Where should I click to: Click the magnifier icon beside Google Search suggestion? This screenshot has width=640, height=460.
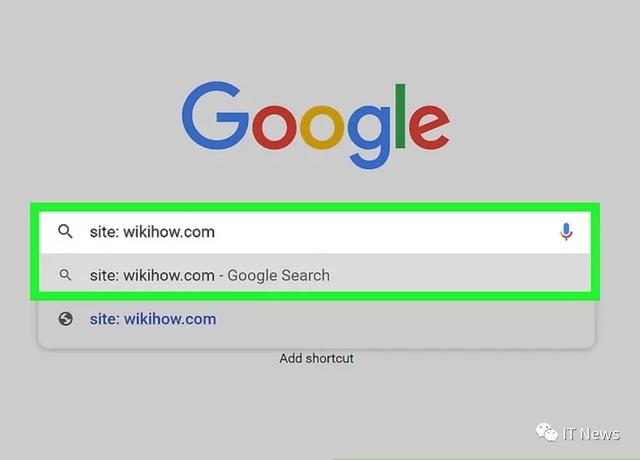point(65,275)
